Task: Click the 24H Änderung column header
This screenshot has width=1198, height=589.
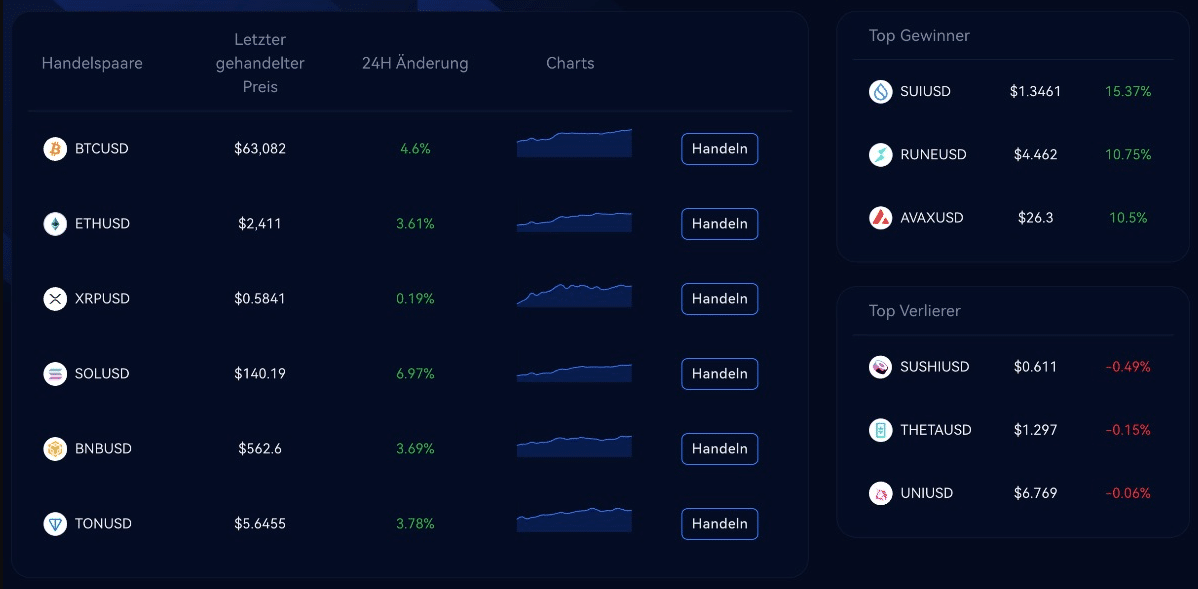Action: click(x=415, y=63)
